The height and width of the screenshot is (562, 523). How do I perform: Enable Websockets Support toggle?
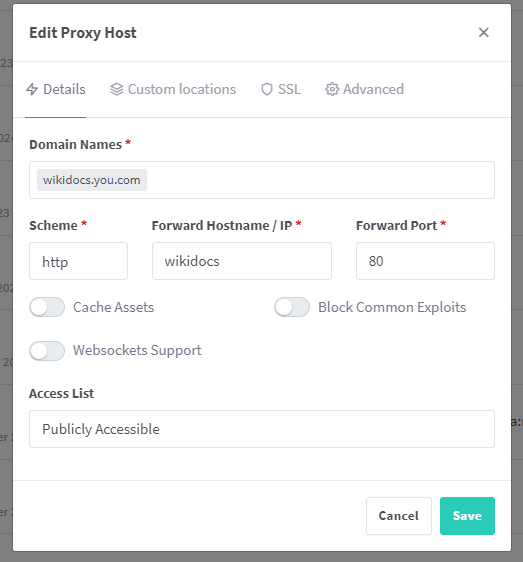(47, 351)
